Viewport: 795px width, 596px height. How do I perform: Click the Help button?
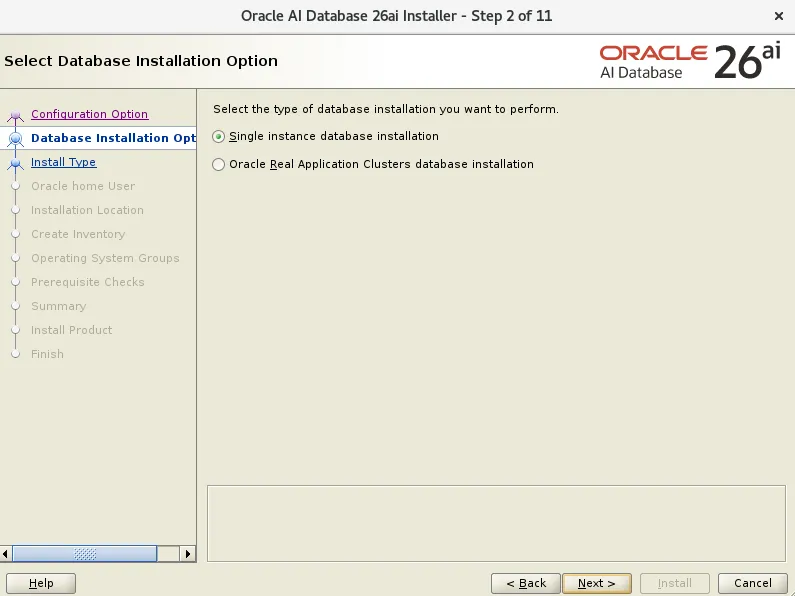[x=41, y=583]
